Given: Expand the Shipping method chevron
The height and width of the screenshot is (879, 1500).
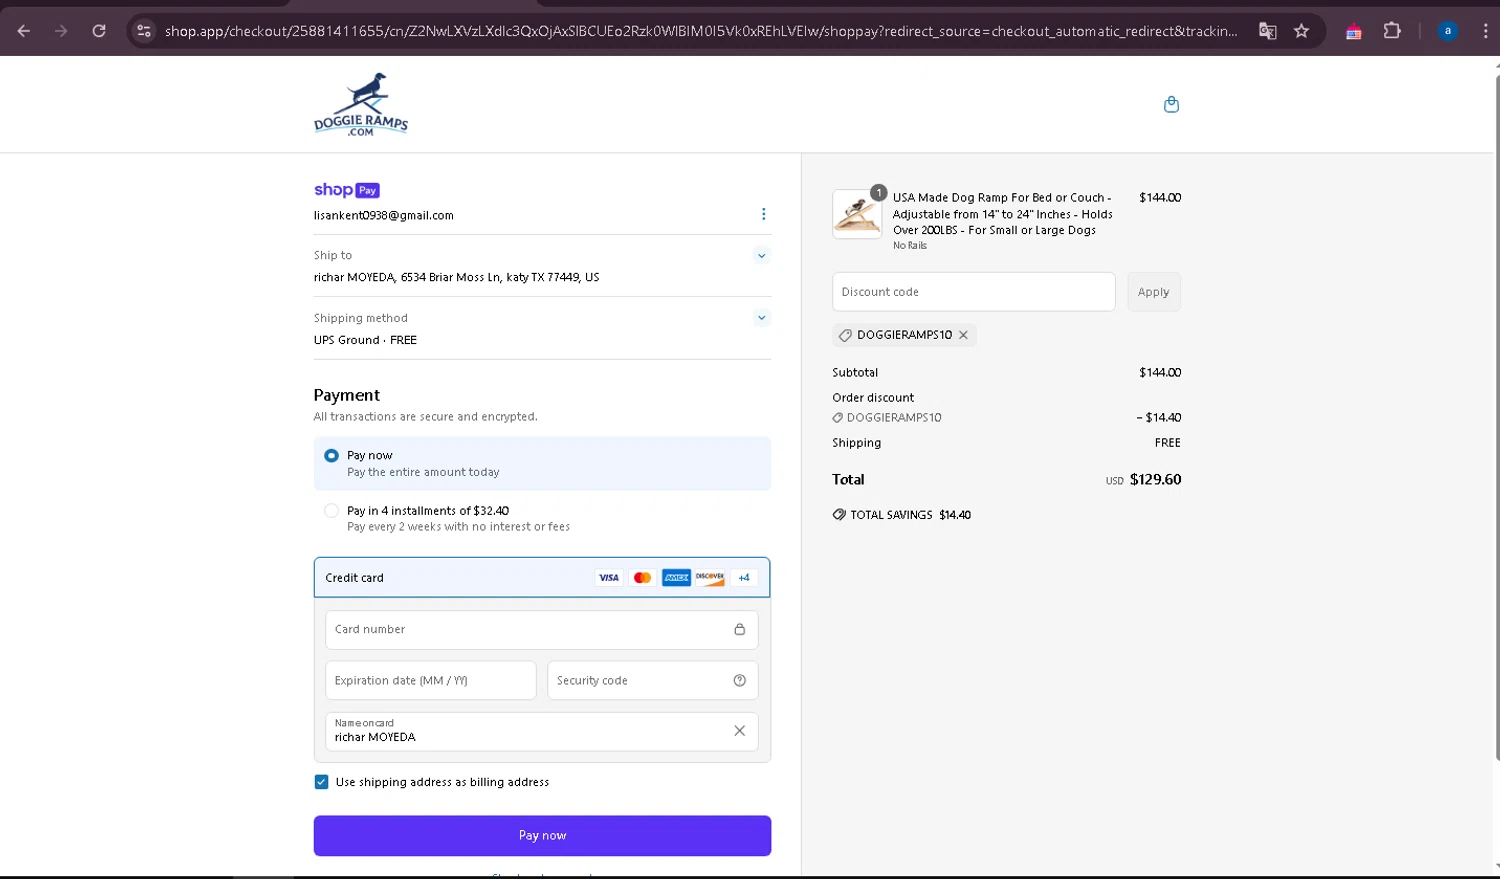Looking at the screenshot, I should coord(761,318).
